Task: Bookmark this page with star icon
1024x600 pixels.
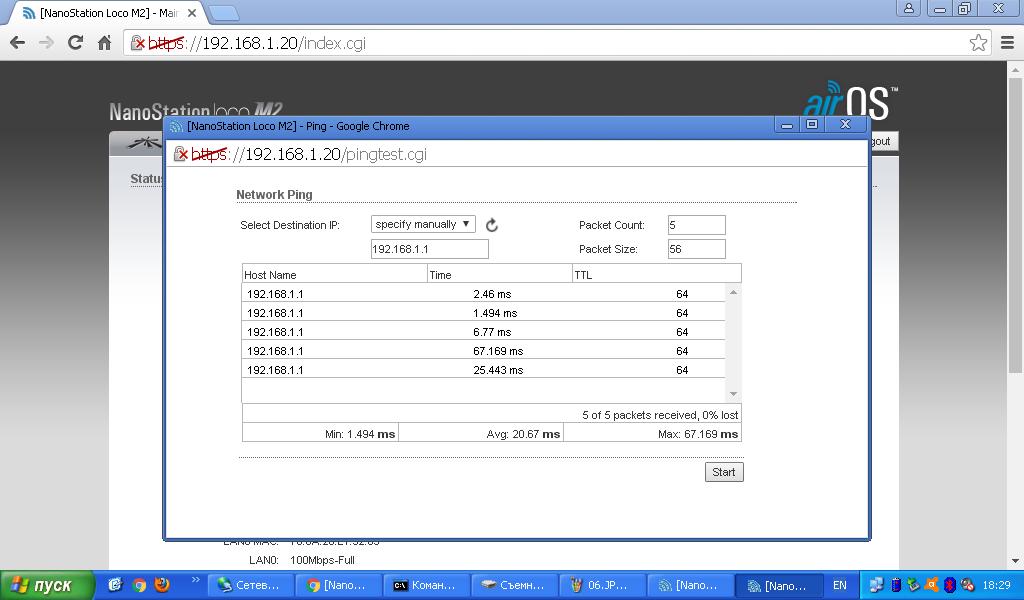Action: point(978,43)
